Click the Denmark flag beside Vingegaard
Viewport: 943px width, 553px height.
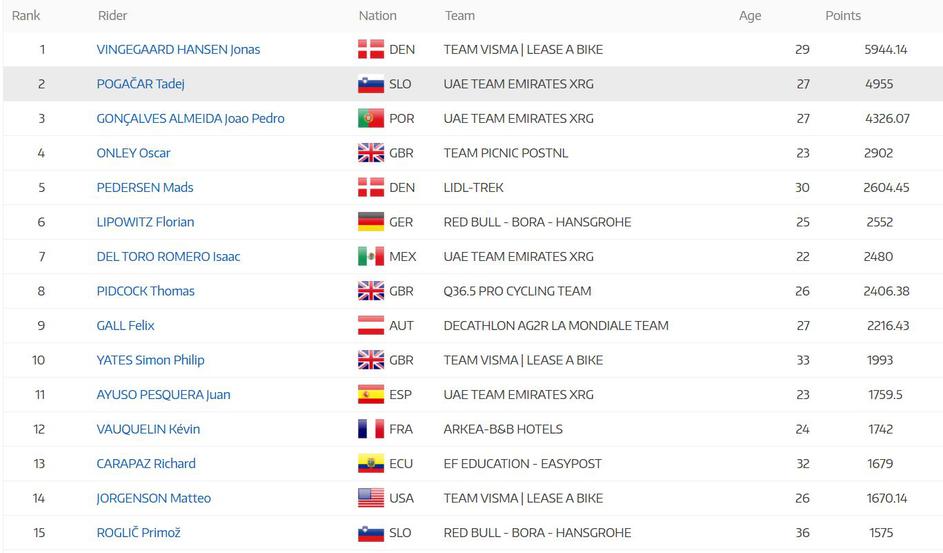(371, 50)
